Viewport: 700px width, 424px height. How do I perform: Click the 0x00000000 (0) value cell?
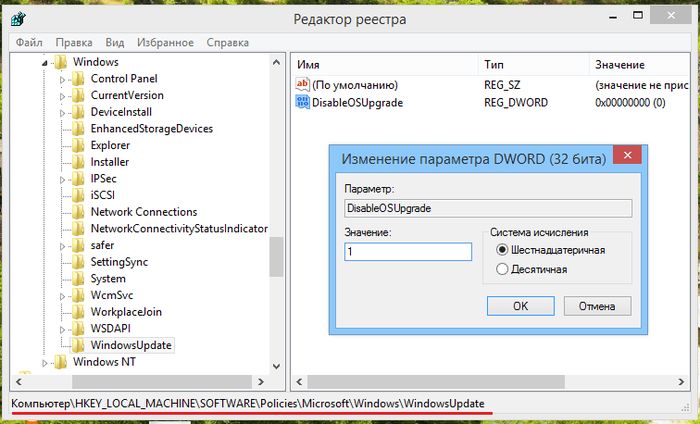click(x=630, y=103)
